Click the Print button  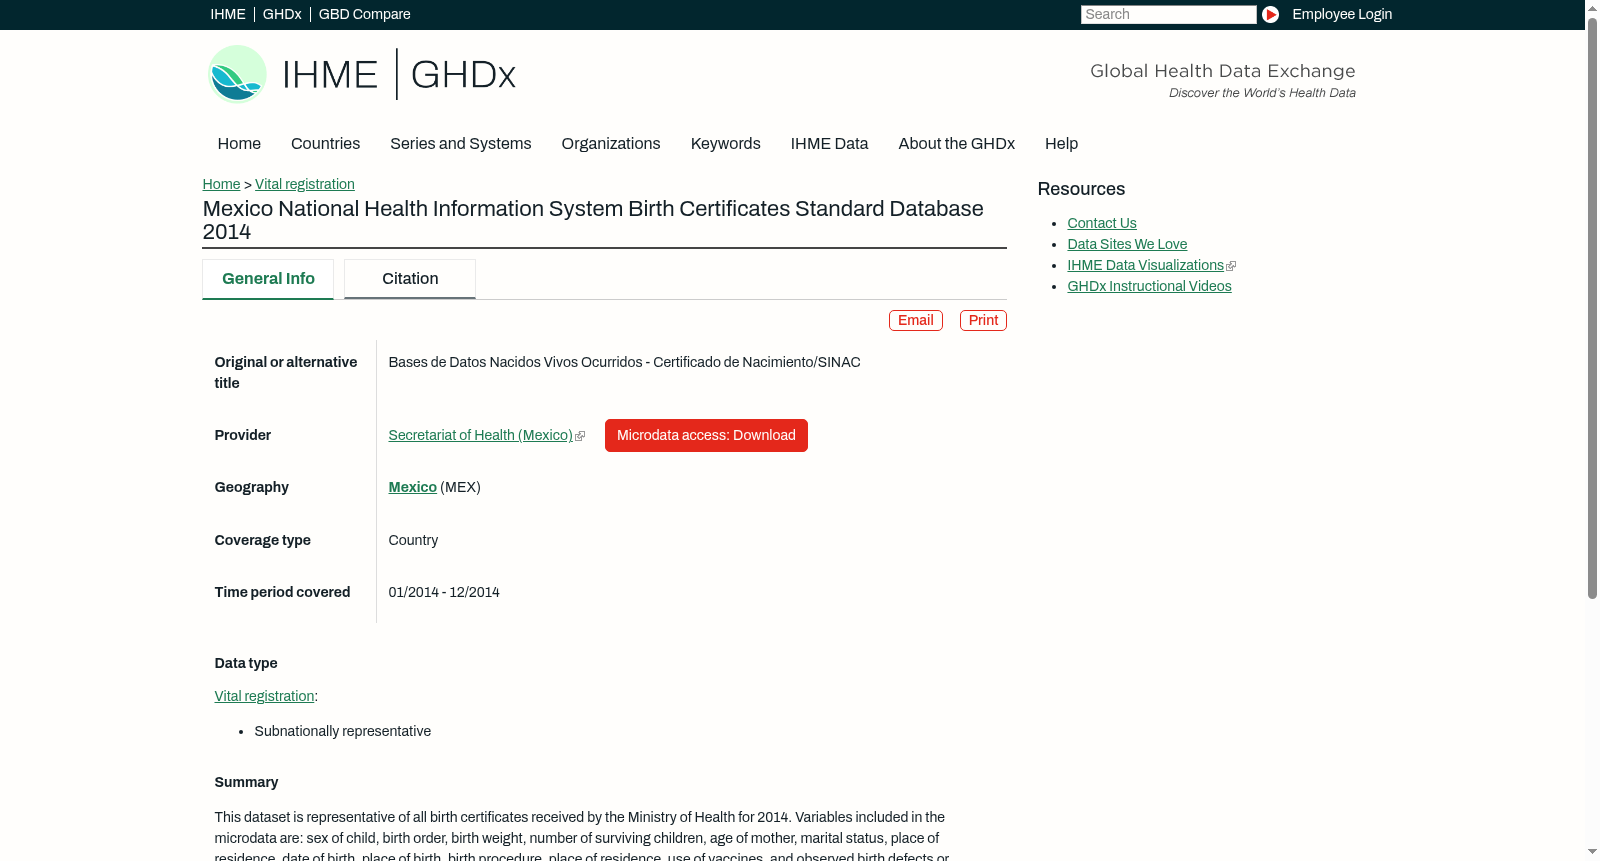pyautogui.click(x=983, y=320)
